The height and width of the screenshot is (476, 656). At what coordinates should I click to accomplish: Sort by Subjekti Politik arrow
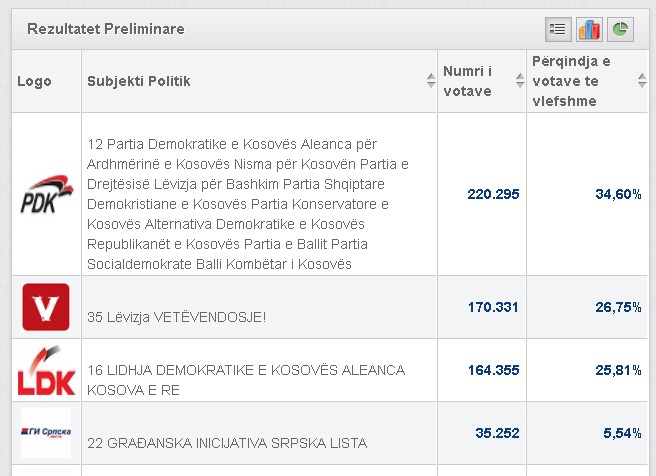pyautogui.click(x=430, y=81)
